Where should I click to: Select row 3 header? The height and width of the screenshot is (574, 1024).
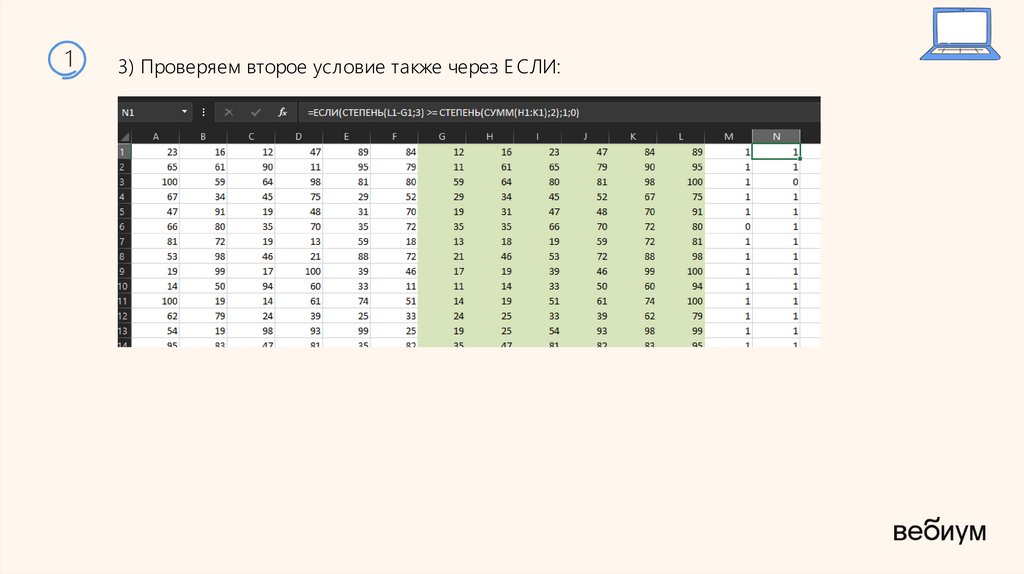[x=125, y=182]
